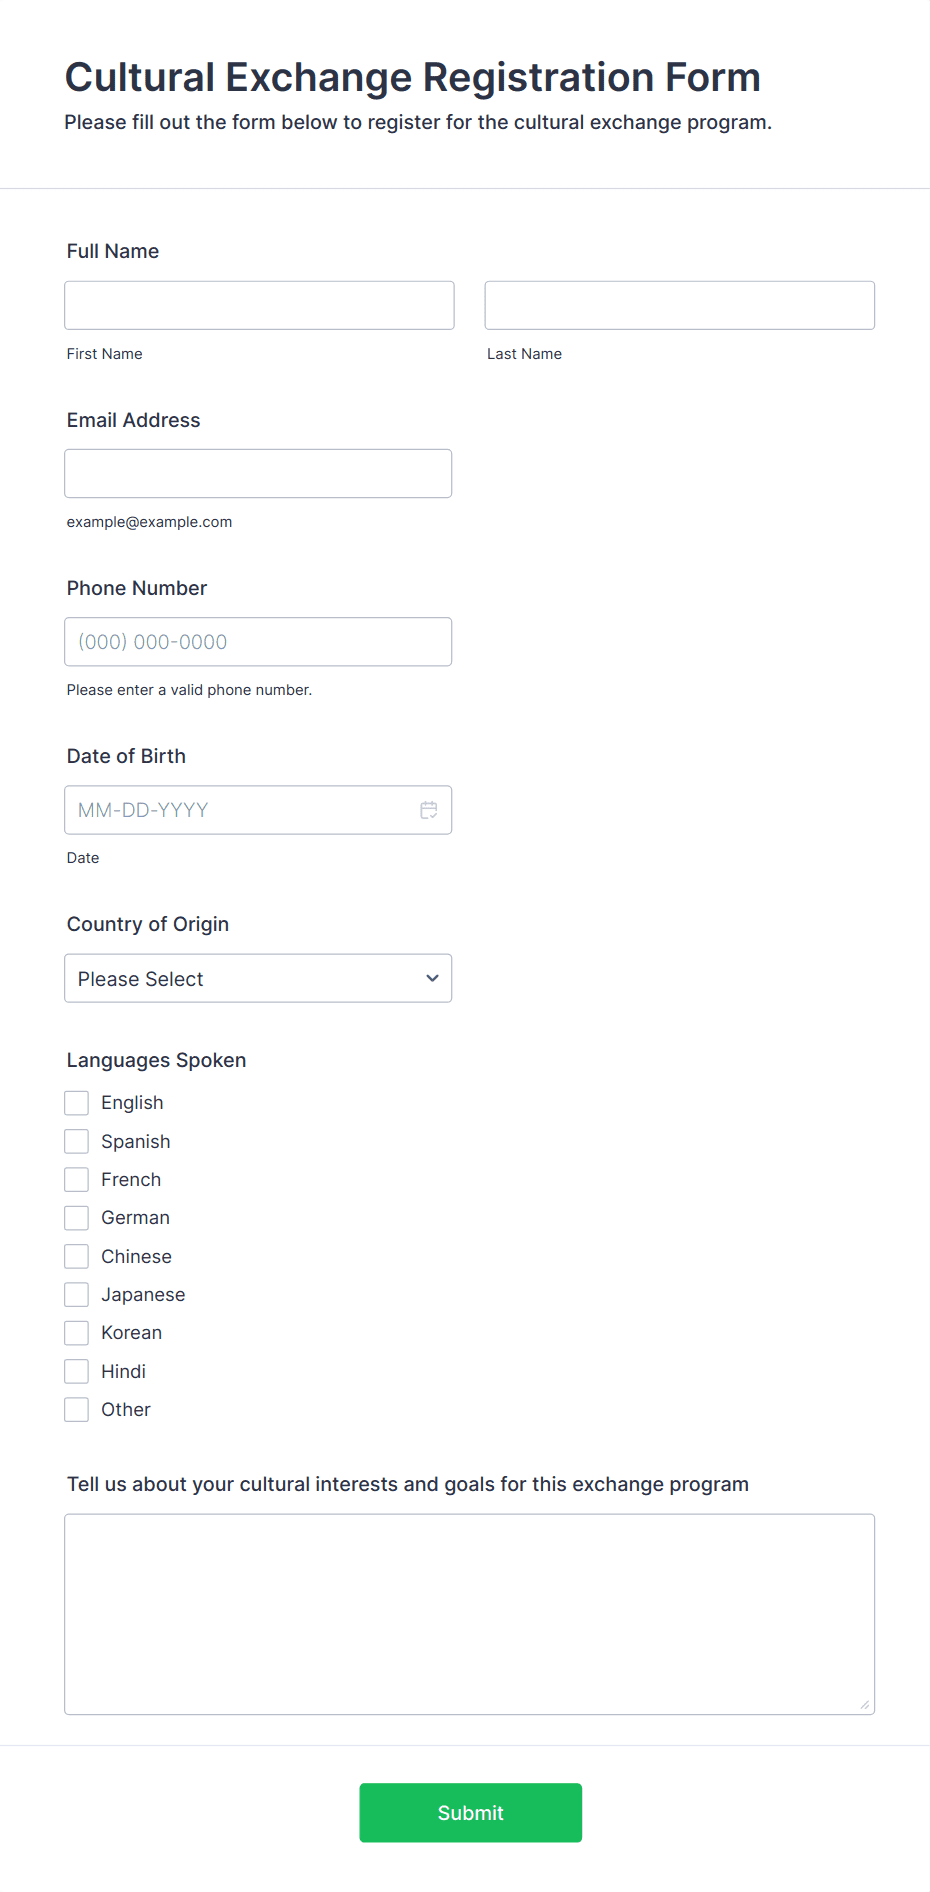The image size is (930, 1892).
Task: Click into the Last Name field
Action: coord(679,305)
